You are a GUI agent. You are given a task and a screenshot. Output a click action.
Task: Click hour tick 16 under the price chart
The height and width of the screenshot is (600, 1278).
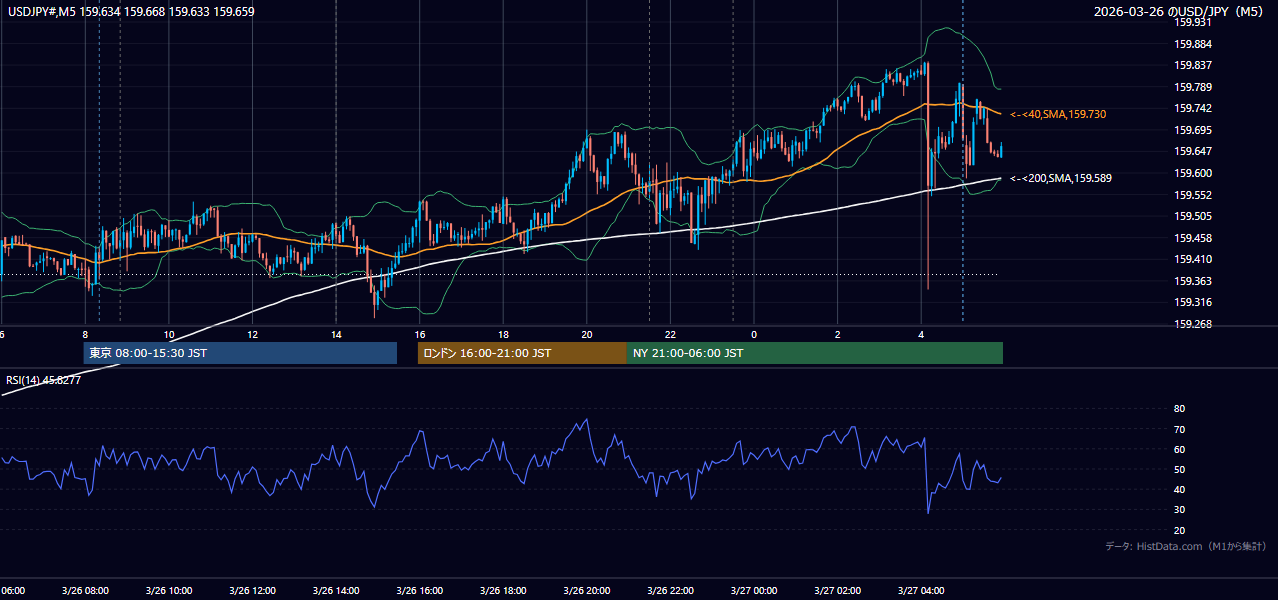click(x=420, y=335)
